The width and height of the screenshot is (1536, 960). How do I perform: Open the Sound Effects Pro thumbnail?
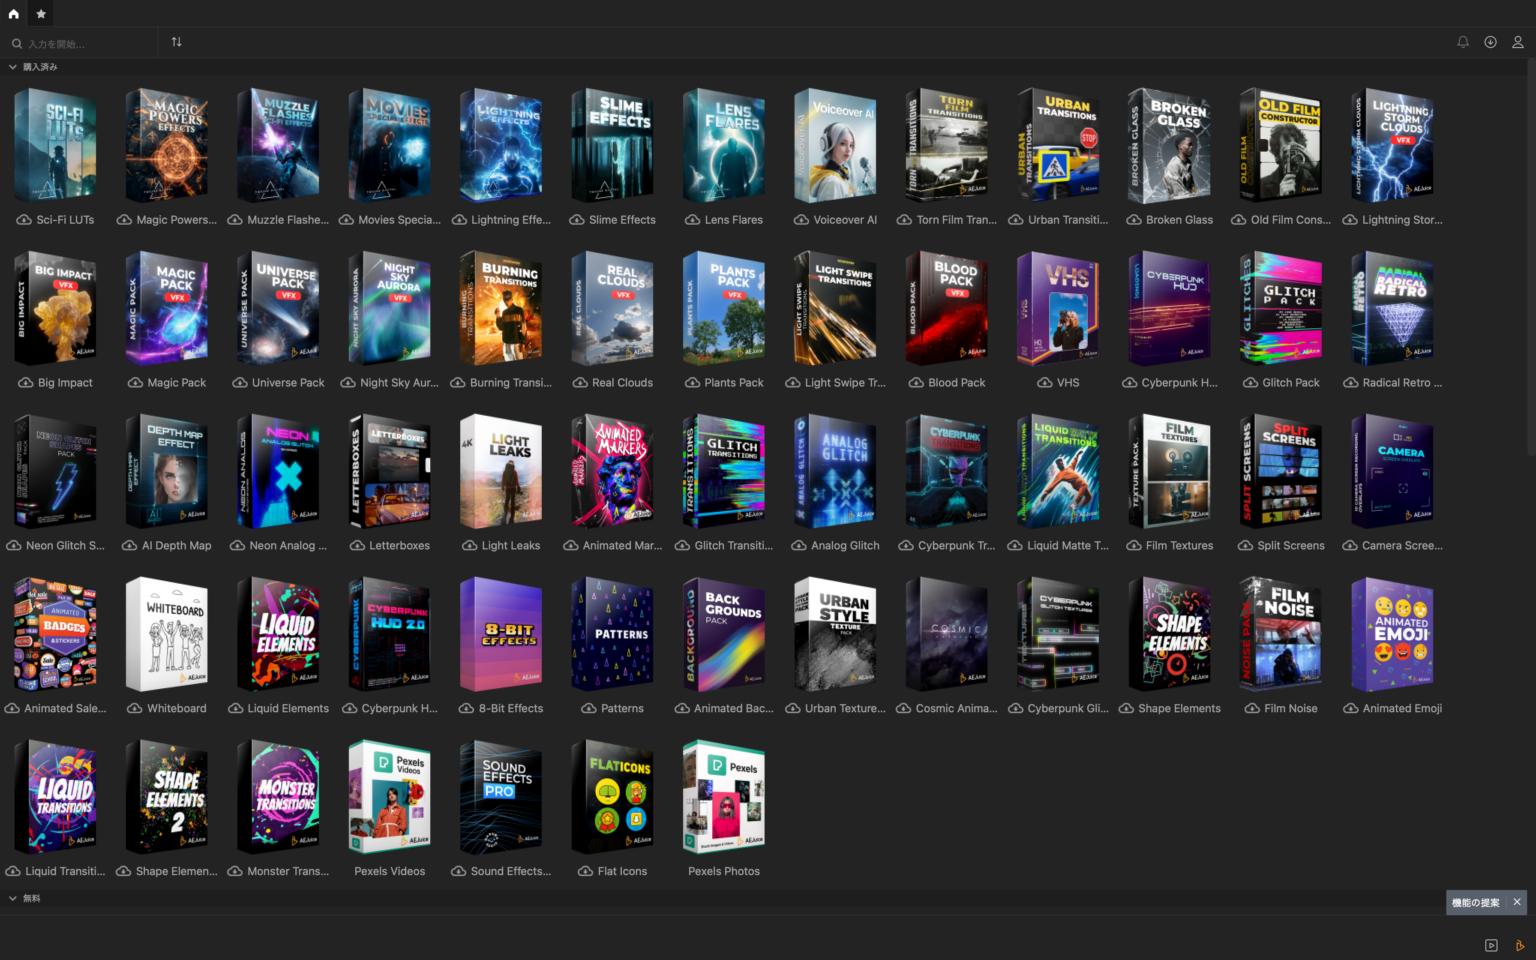pyautogui.click(x=500, y=797)
